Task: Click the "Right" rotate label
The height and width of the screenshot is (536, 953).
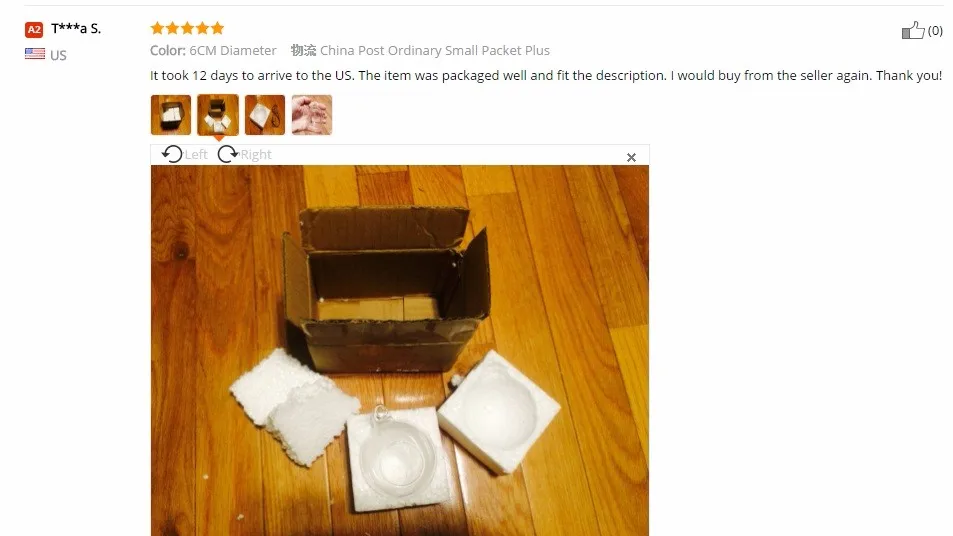Action: [x=256, y=155]
